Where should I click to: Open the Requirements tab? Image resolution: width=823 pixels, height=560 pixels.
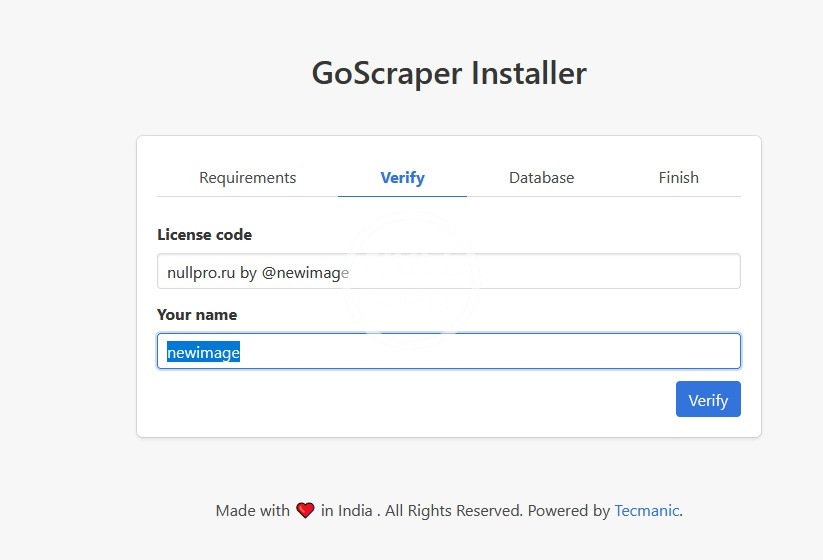coord(248,178)
